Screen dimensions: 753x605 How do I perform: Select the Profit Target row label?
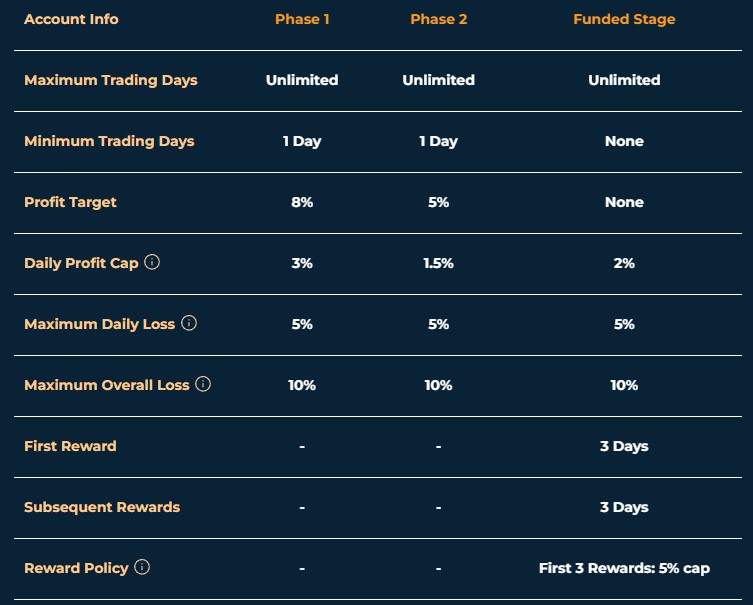point(70,202)
